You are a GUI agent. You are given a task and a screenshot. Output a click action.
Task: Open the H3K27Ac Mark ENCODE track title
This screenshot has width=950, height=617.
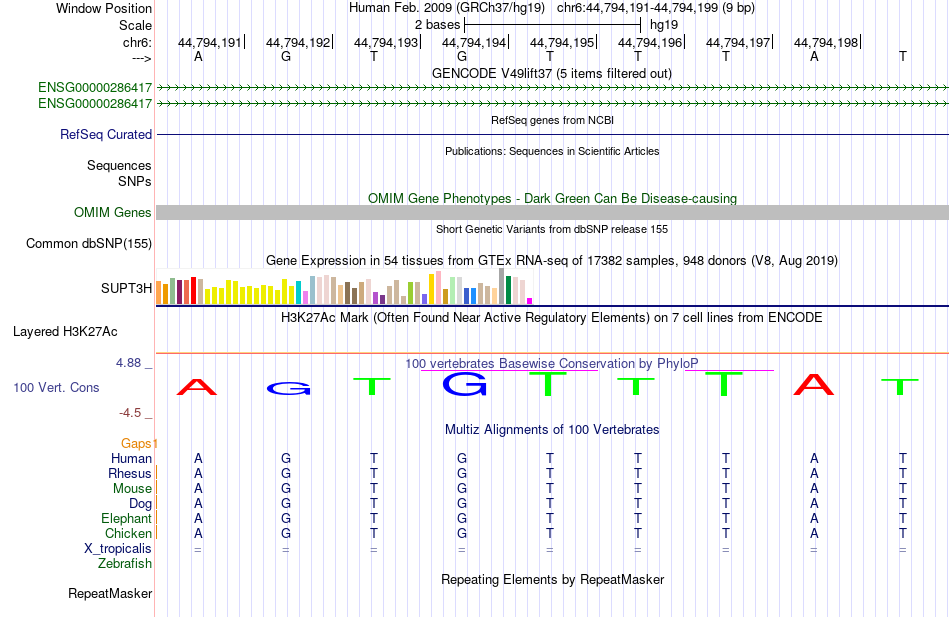point(552,318)
